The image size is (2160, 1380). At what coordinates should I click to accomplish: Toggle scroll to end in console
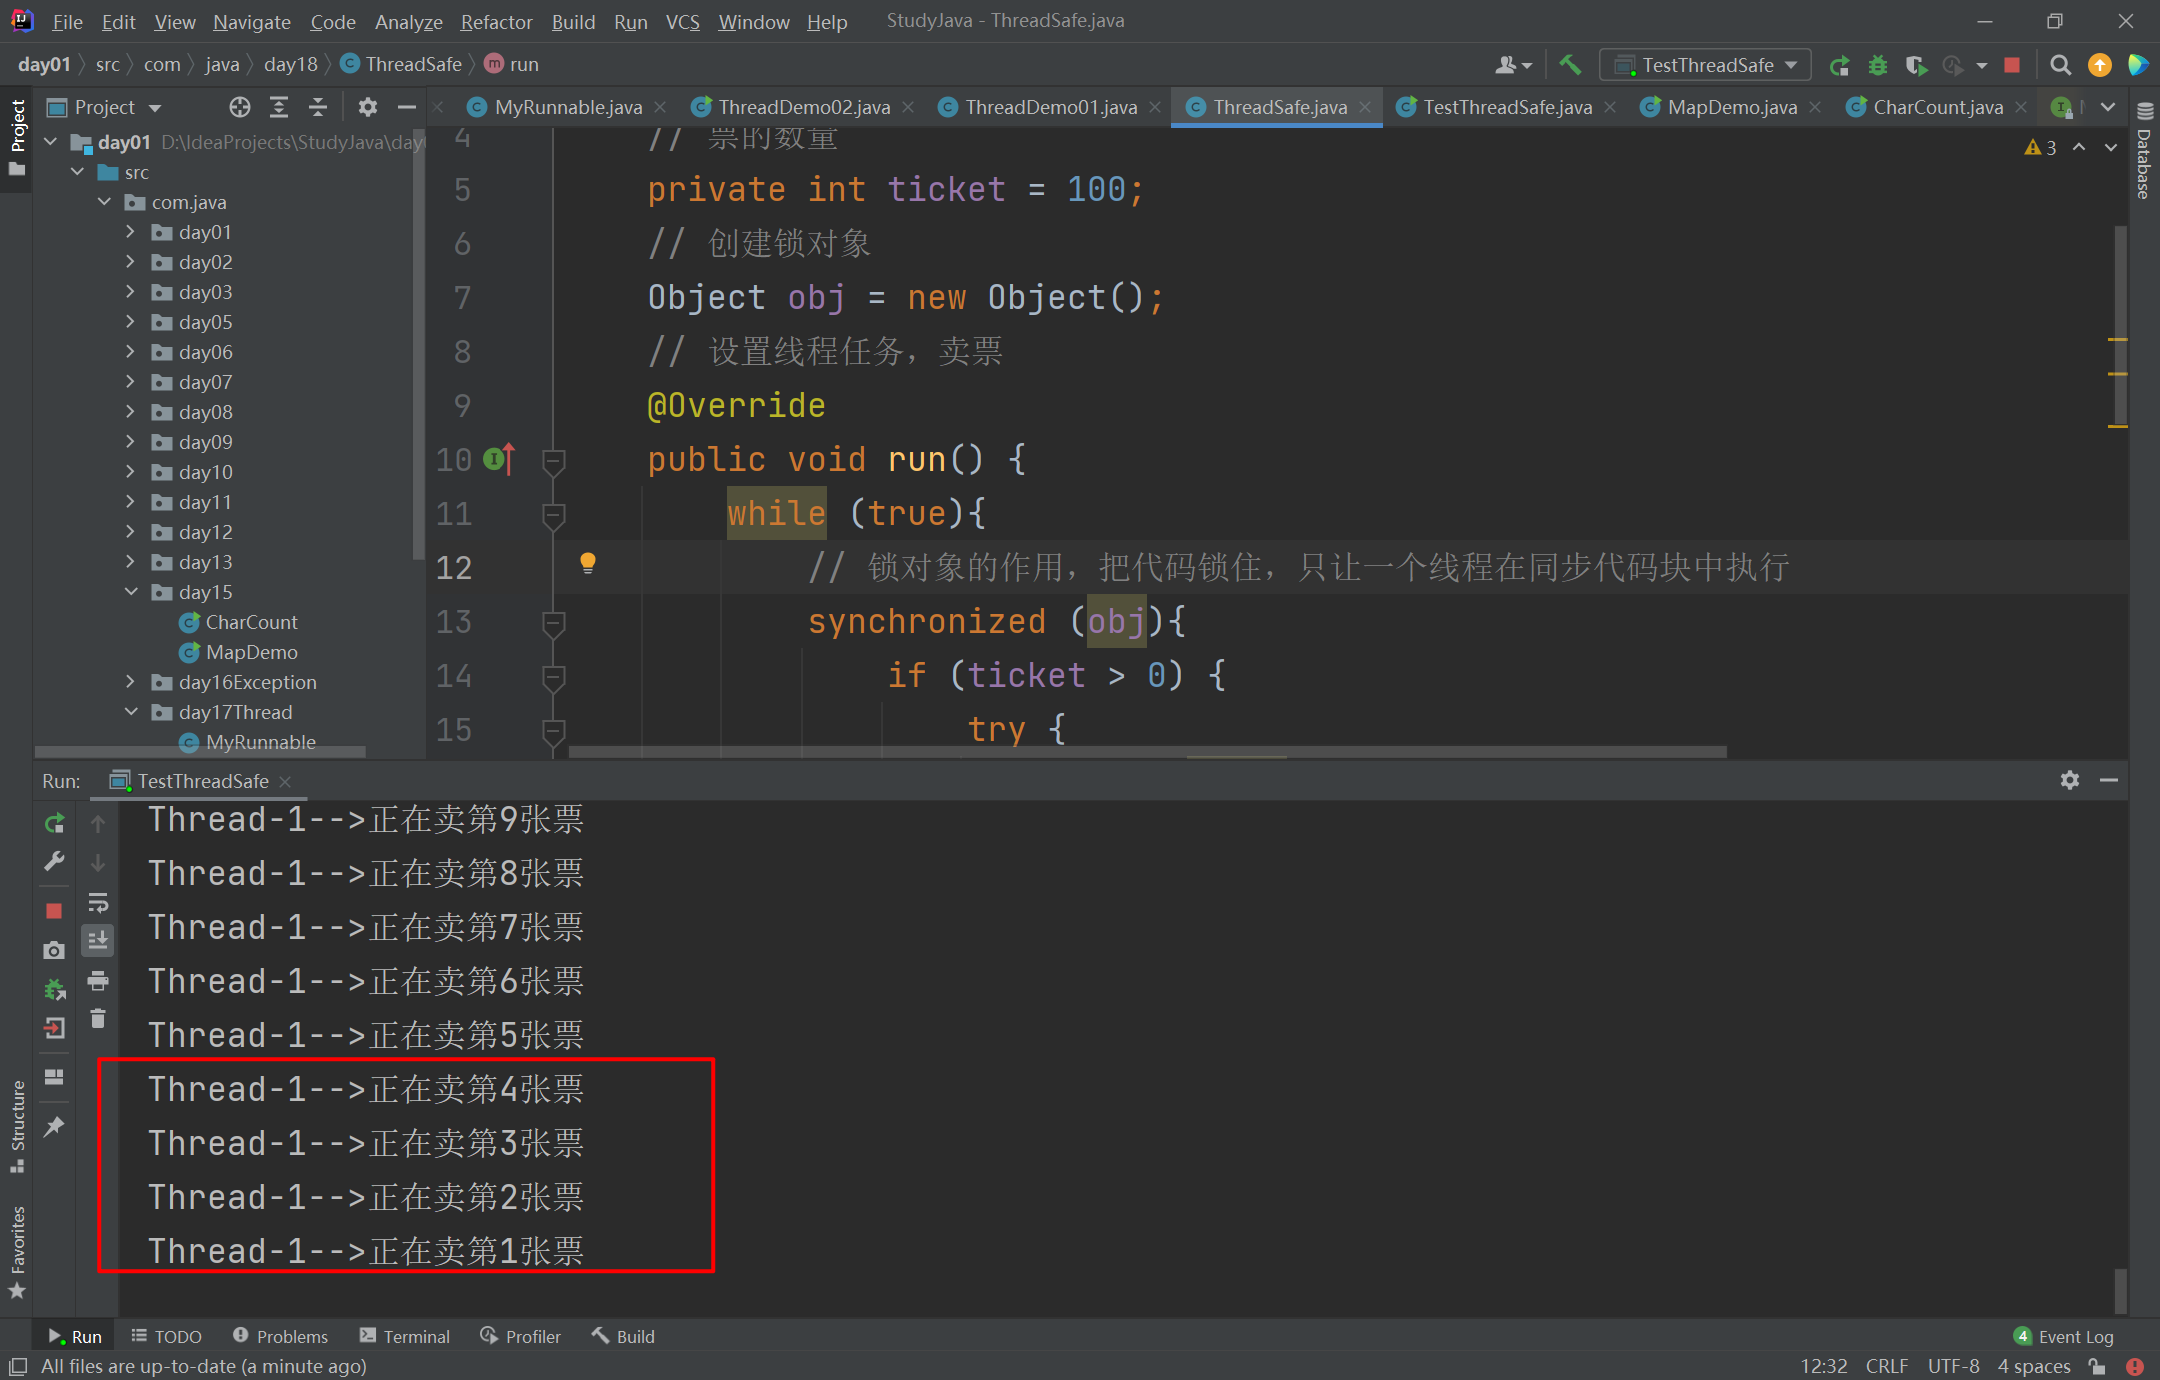point(98,941)
